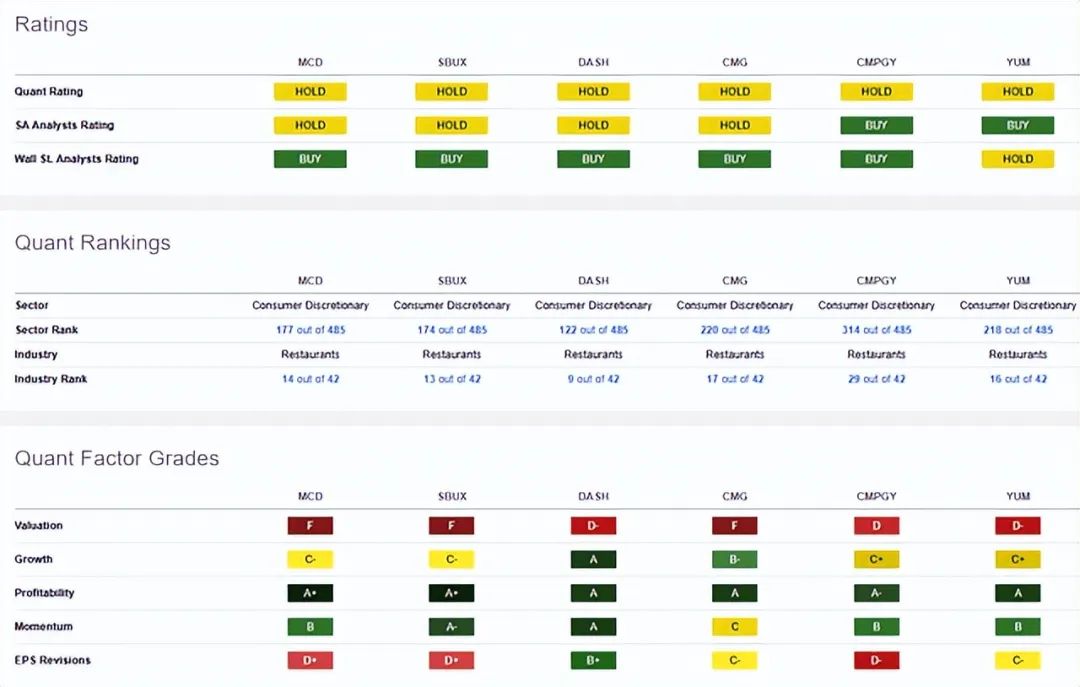Open YUM Industry Rank 16 out of 42
Image resolution: width=1080 pixels, height=687 pixels.
click(x=1018, y=379)
